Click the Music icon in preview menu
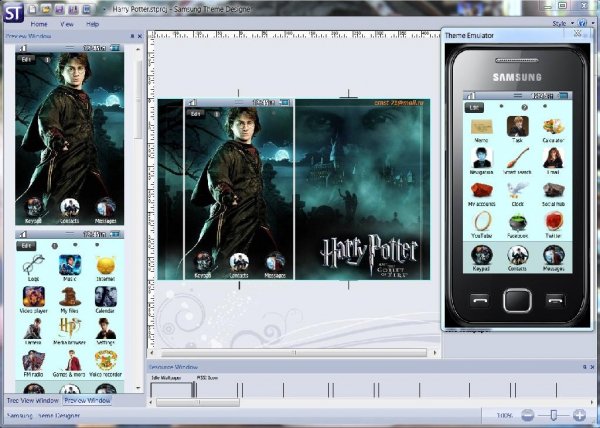This screenshot has height=428, width=600. pos(70,265)
